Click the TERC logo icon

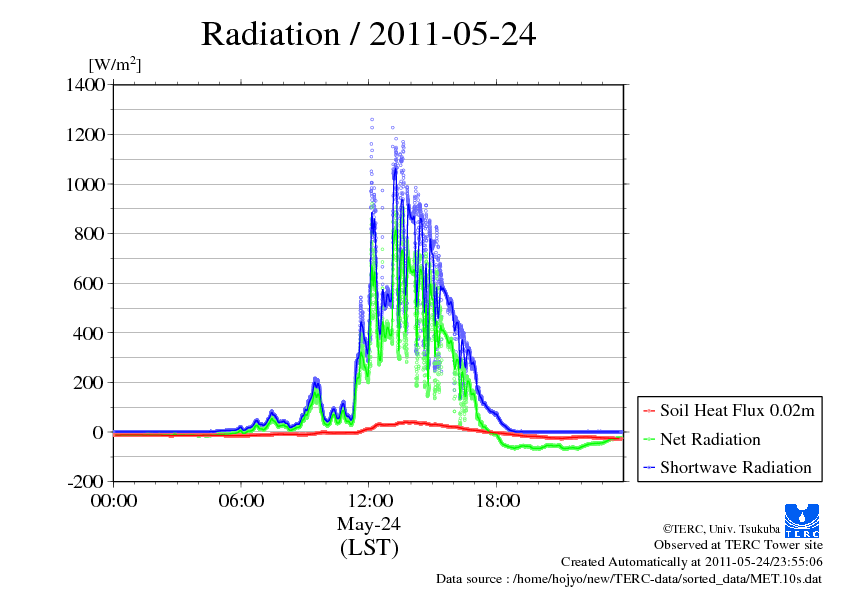point(802,521)
